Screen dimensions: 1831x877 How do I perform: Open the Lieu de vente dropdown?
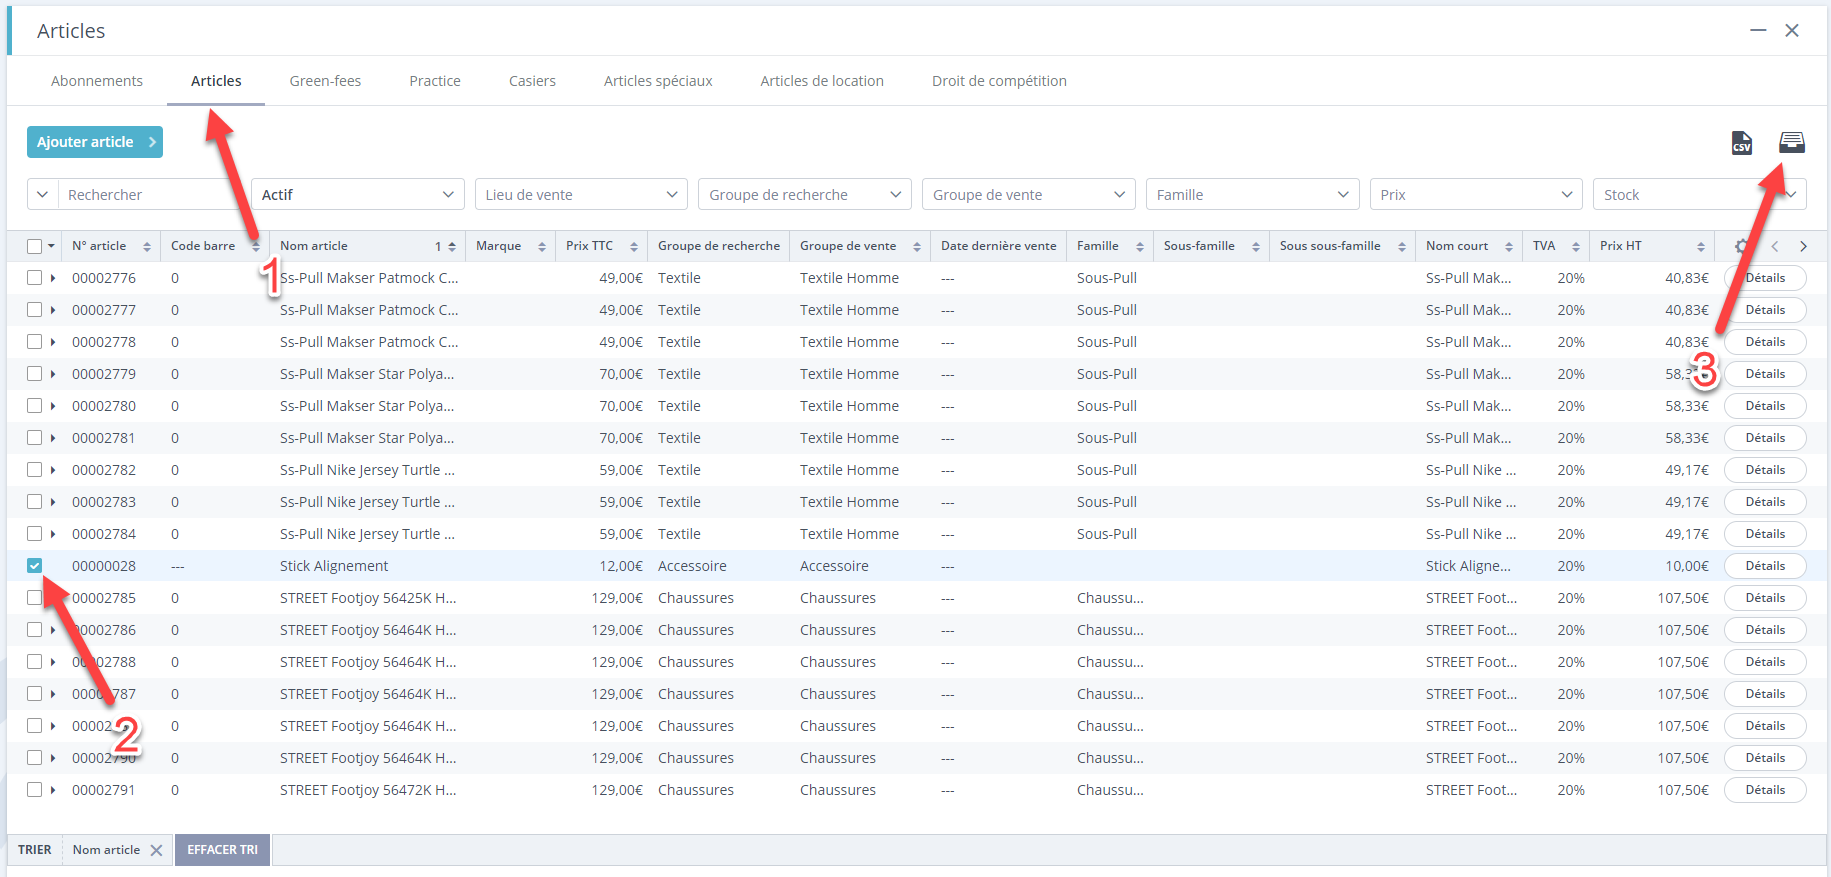coord(581,195)
